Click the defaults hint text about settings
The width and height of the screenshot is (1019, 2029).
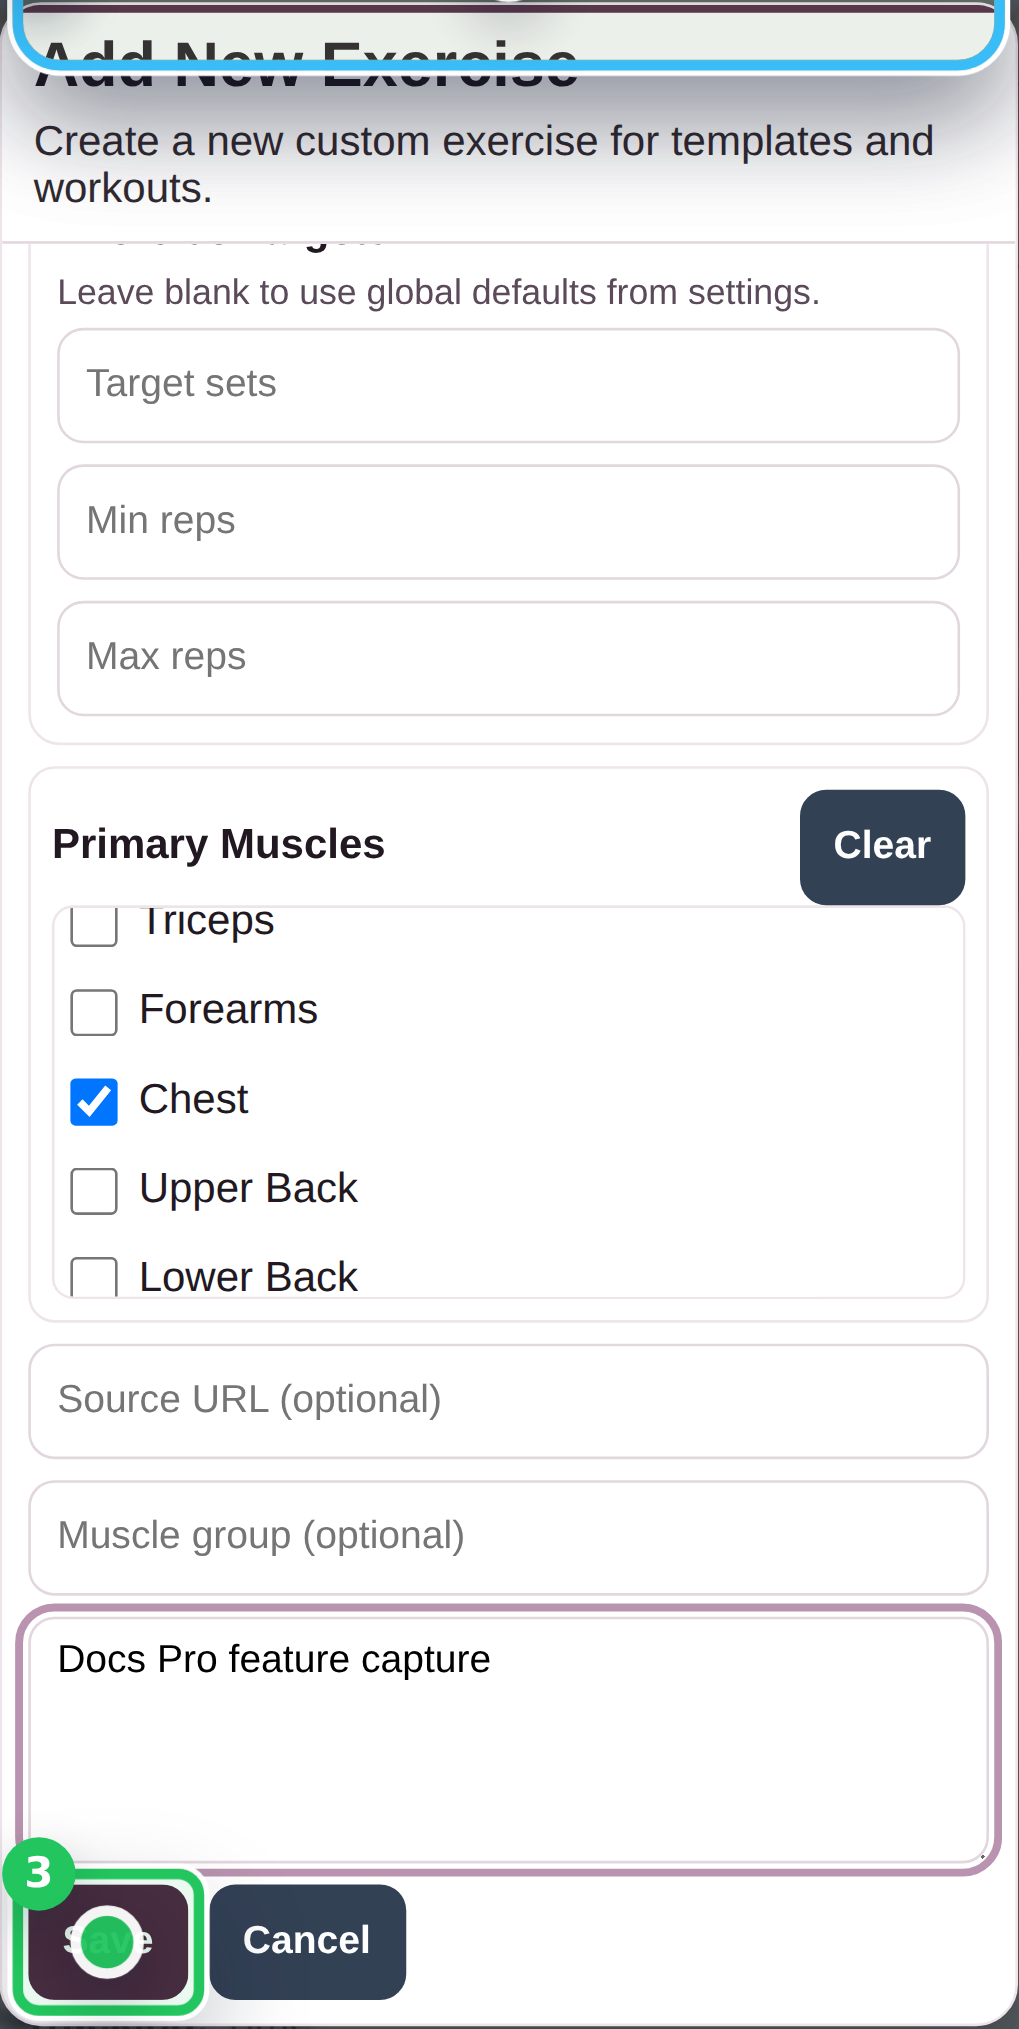click(438, 292)
